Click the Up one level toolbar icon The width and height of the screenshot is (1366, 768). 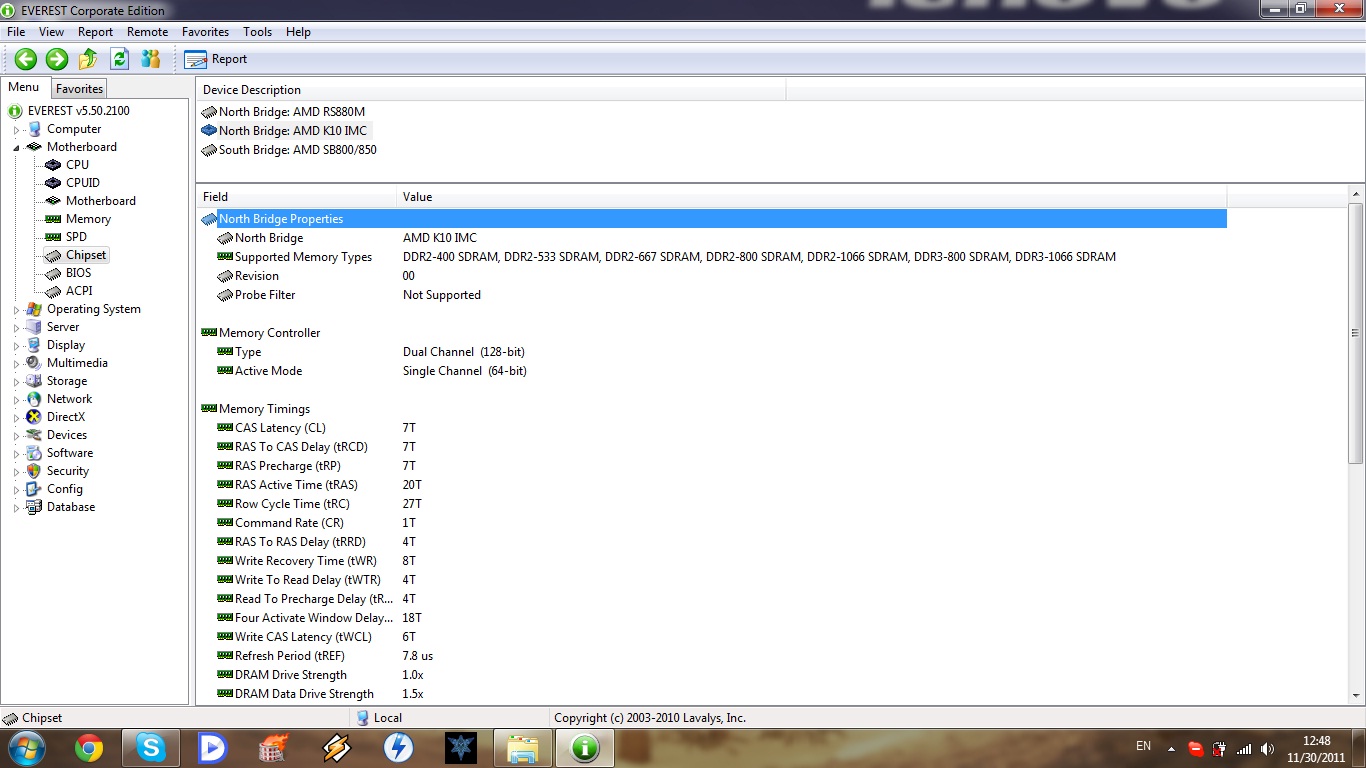(x=88, y=59)
